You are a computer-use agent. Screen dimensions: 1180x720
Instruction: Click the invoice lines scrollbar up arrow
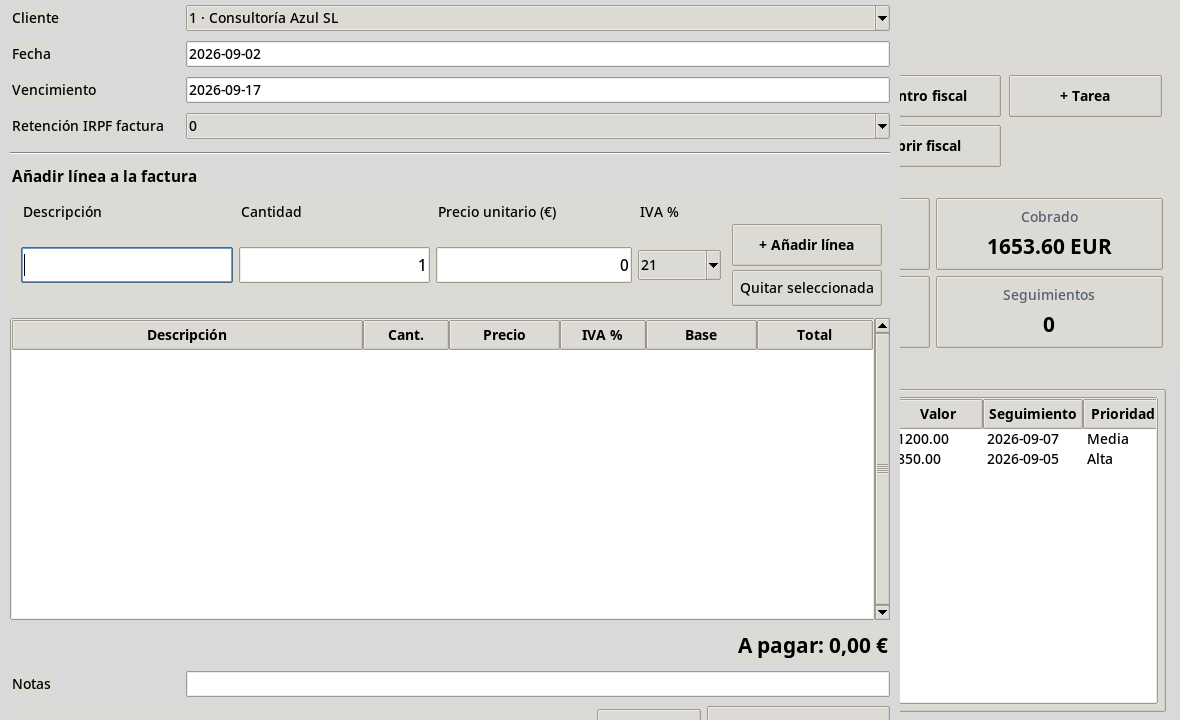[882, 326]
